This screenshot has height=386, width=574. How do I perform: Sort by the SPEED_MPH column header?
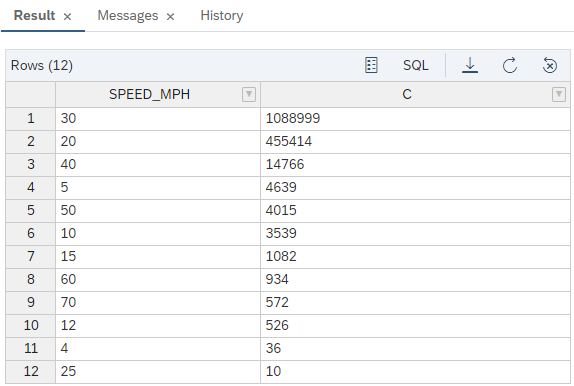(149, 94)
